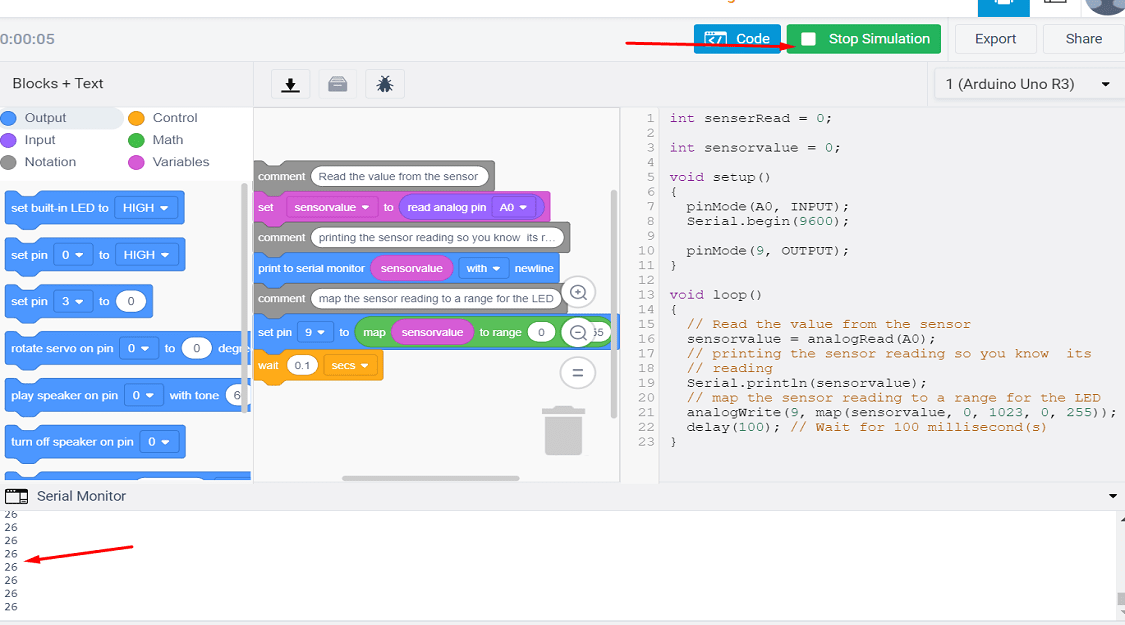This screenshot has width=1125, height=625.
Task: Click the Share button
Action: pyautogui.click(x=1083, y=39)
